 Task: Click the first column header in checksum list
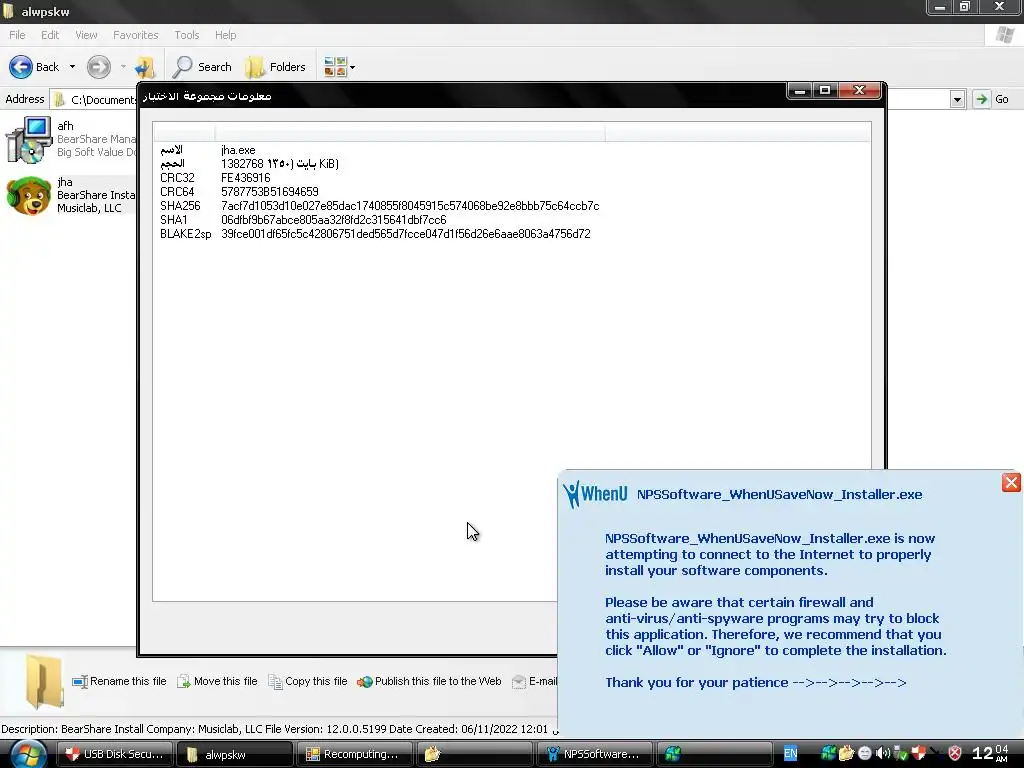pos(184,133)
